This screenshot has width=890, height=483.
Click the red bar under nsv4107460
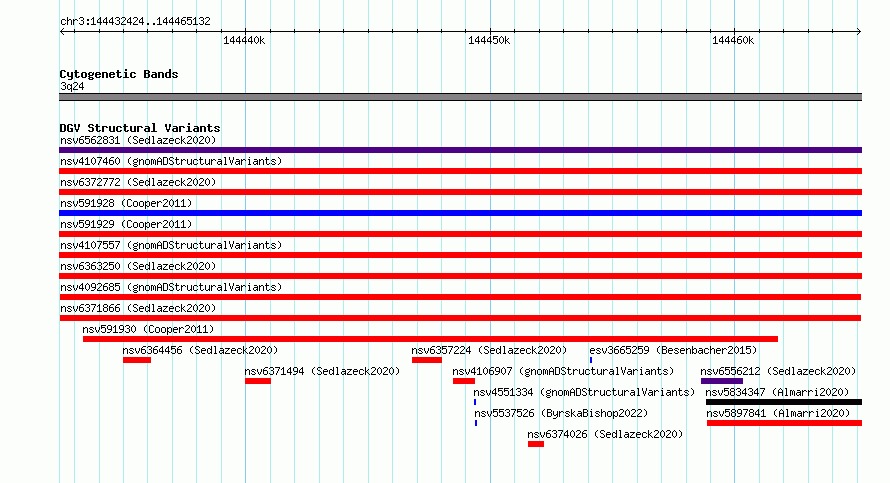[x=460, y=171]
